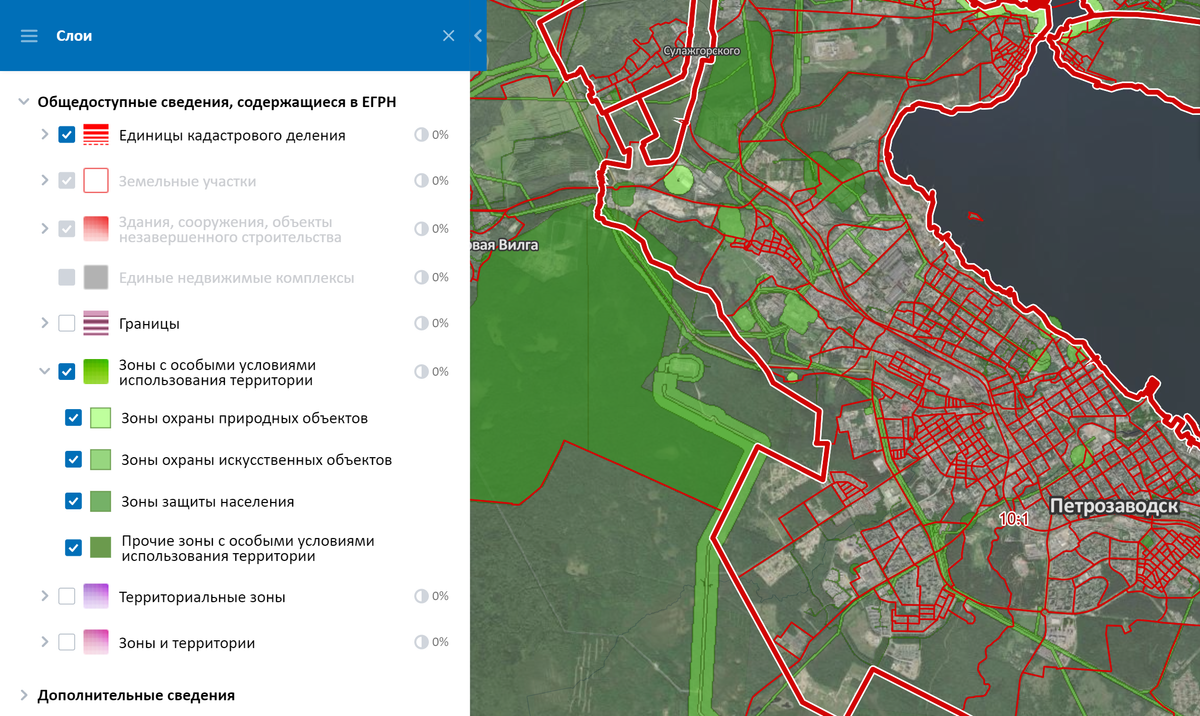Adjust opacity icon for Единицы кадастрового деления
This screenshot has width=1200, height=716.
coord(421,135)
